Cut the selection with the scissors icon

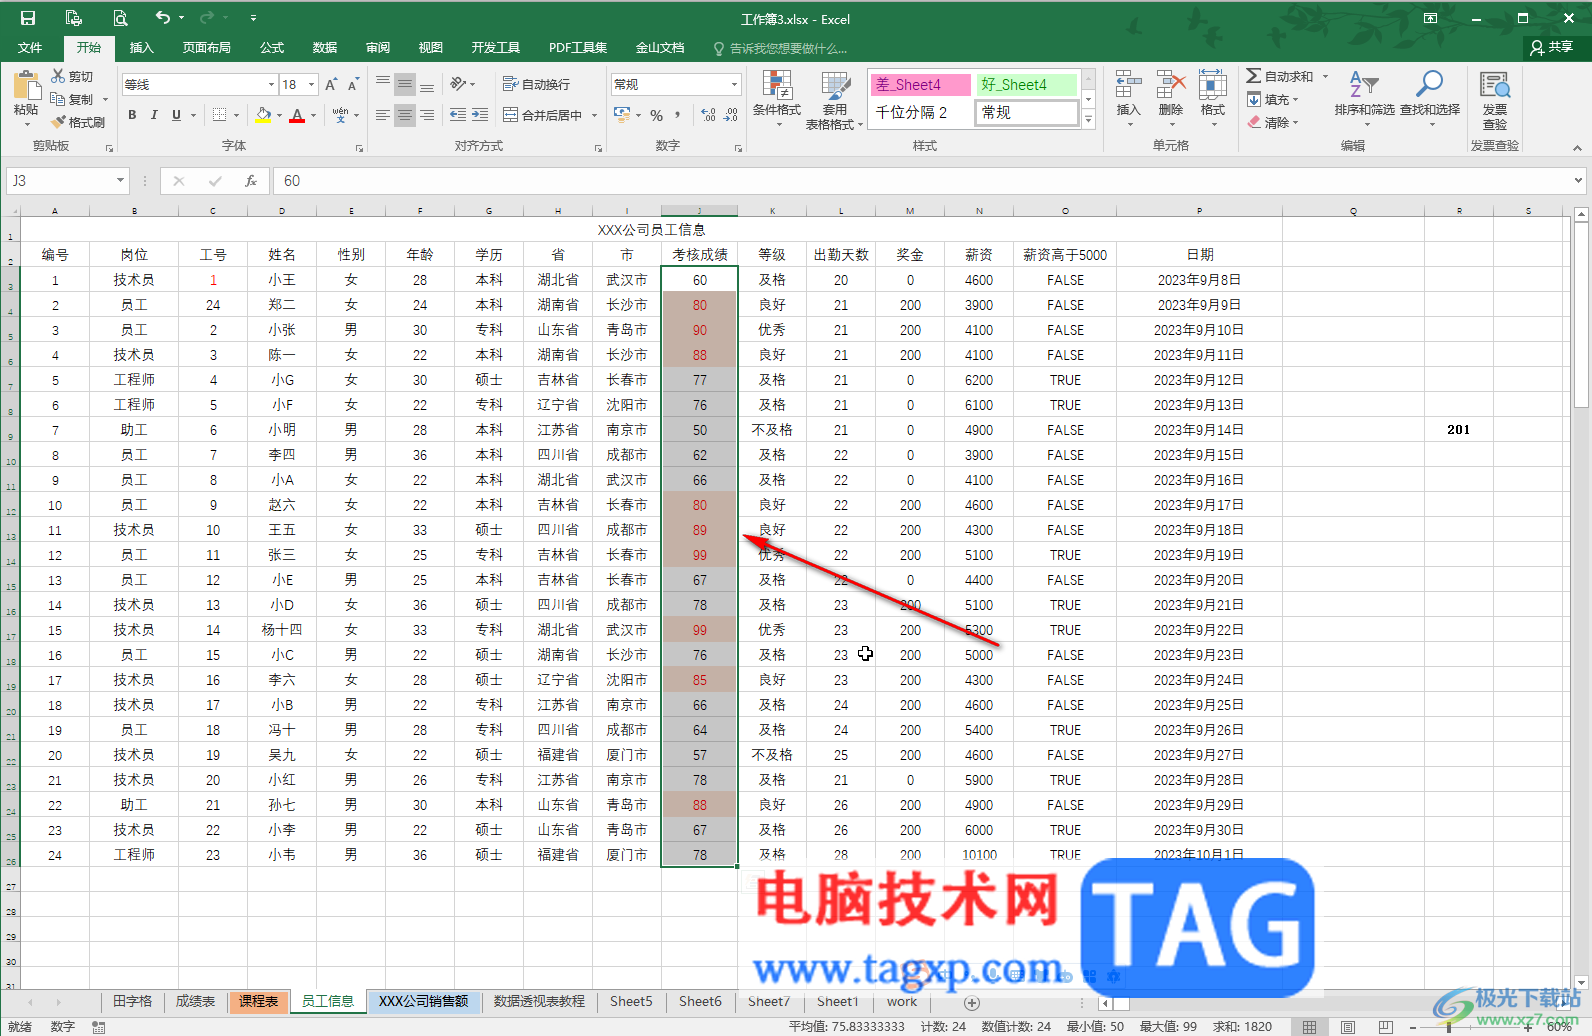click(72, 76)
